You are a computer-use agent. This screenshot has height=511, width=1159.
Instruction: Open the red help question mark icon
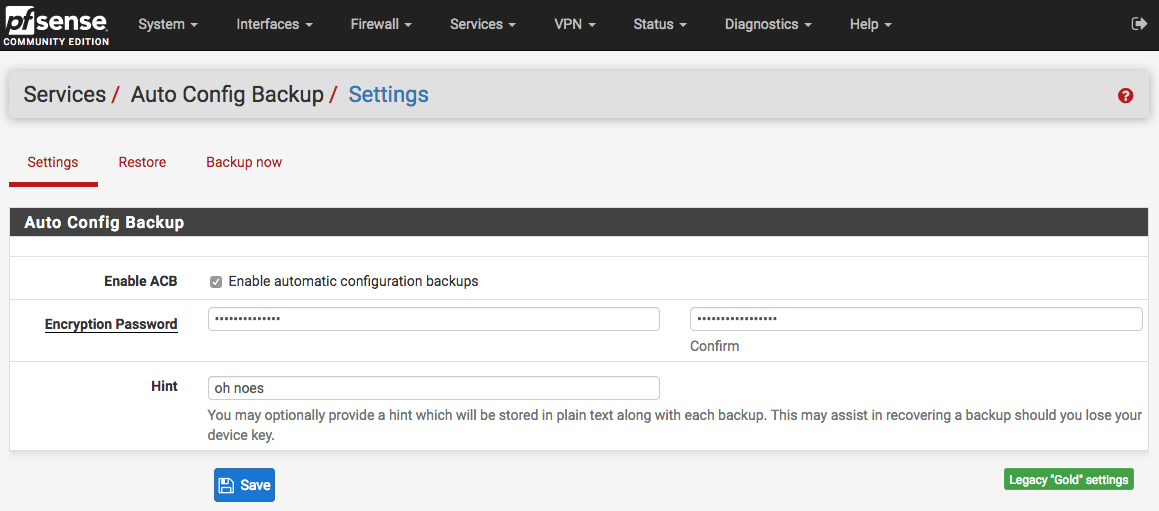1125,96
